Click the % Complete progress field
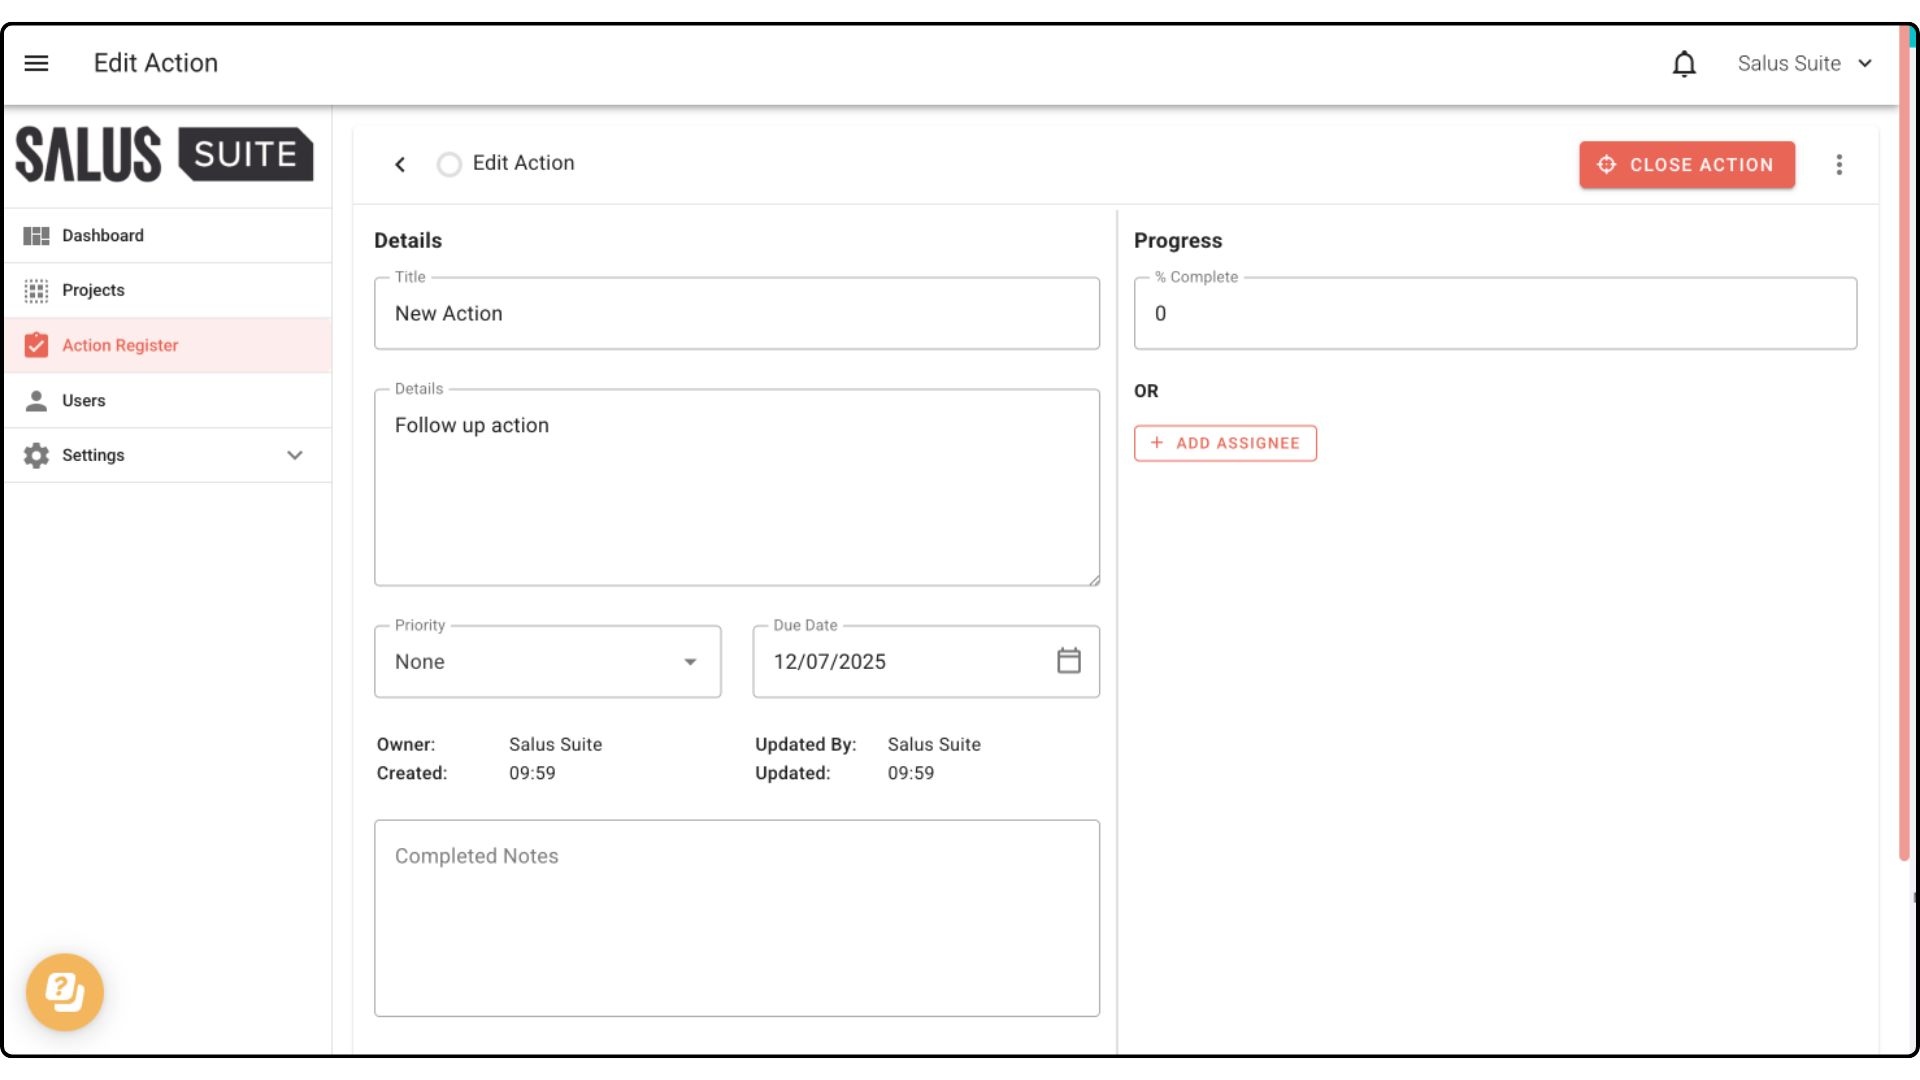Viewport: 1920px width, 1080px height. 1495,314
